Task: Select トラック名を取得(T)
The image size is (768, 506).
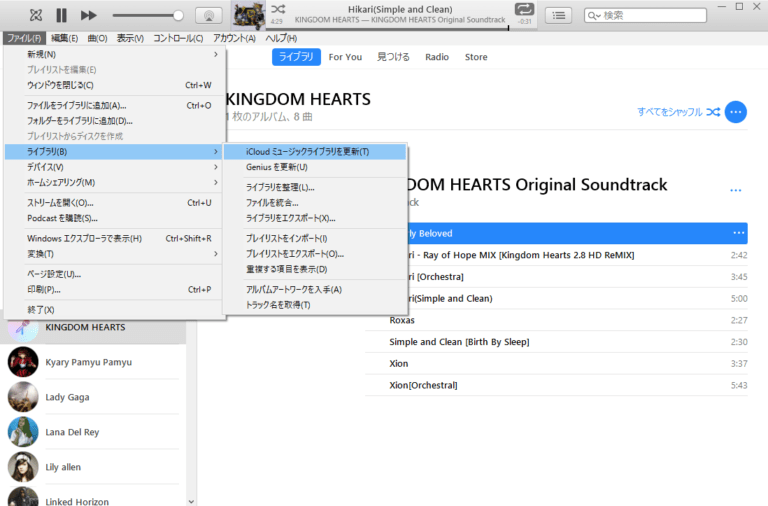Action: pos(315,305)
